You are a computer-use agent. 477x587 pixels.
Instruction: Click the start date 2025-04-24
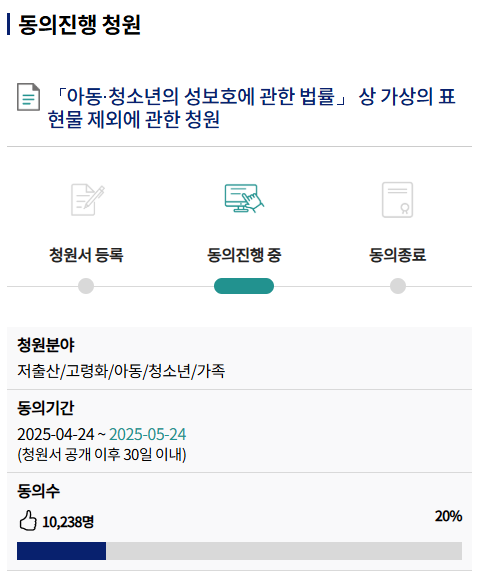pos(56,434)
